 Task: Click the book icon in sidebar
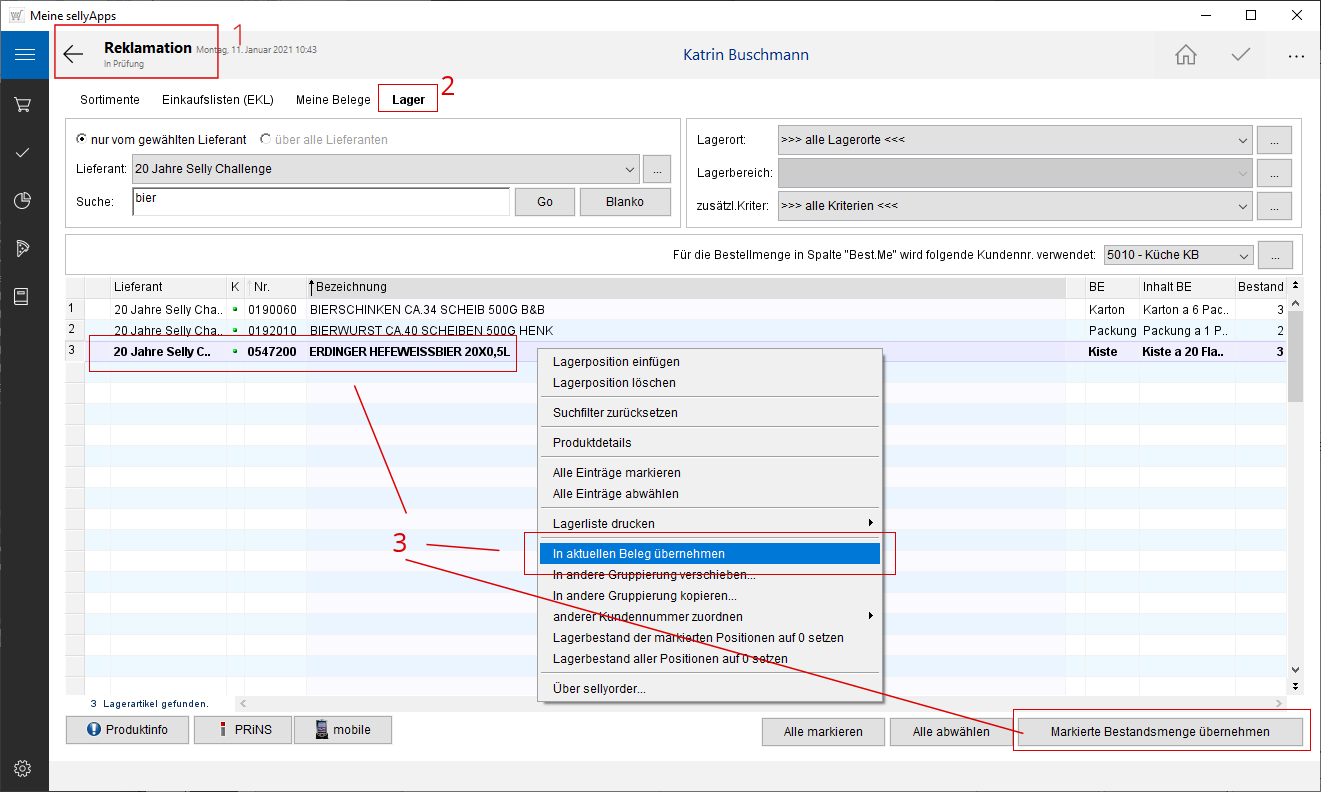[24, 296]
